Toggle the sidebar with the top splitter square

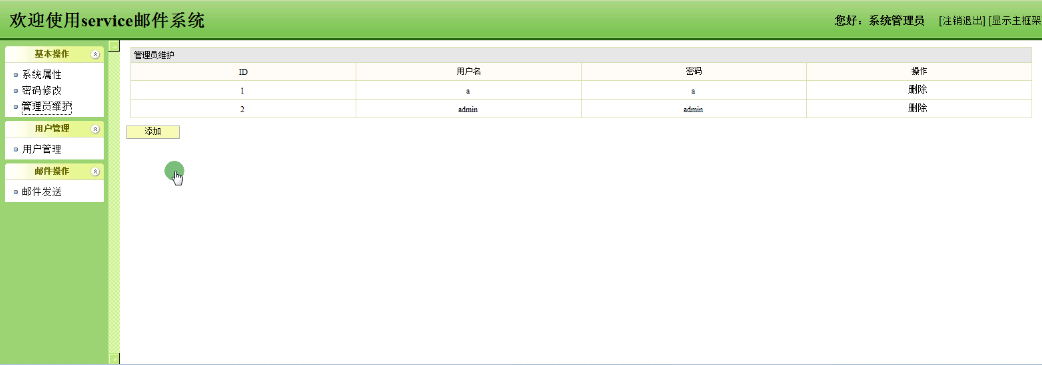pos(114,46)
